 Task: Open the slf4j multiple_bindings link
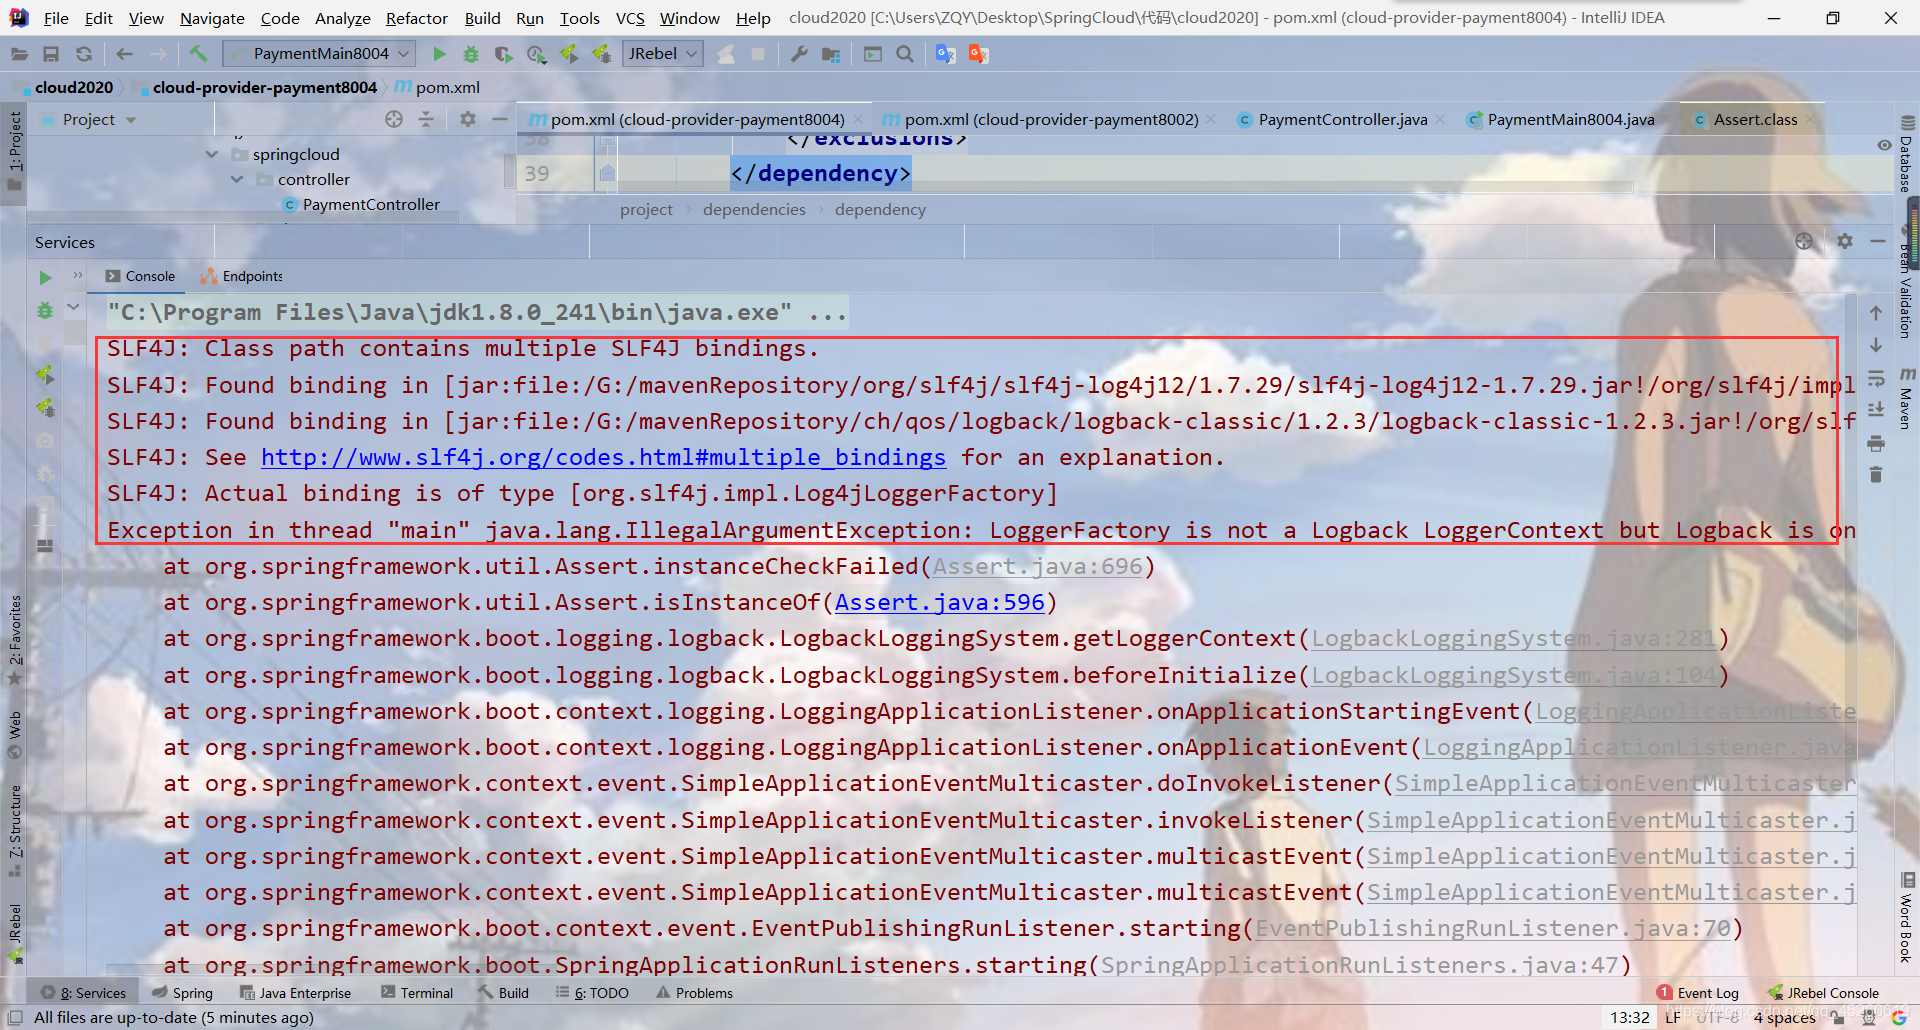click(x=603, y=457)
